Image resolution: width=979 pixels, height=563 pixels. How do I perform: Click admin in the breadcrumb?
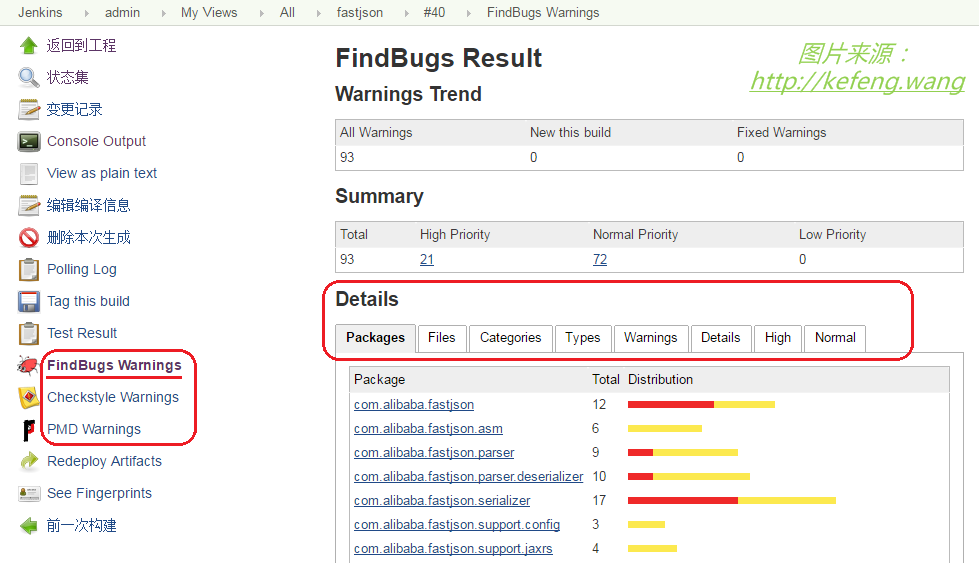[122, 12]
